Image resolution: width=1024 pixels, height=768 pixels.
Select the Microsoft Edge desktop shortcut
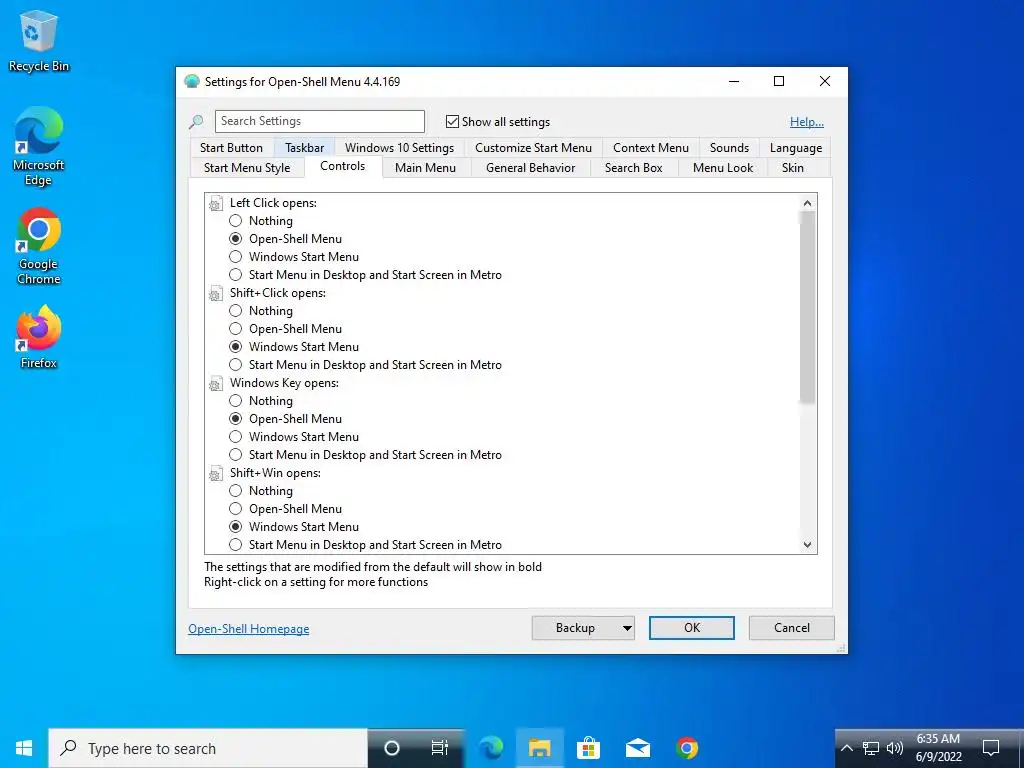pos(39,147)
